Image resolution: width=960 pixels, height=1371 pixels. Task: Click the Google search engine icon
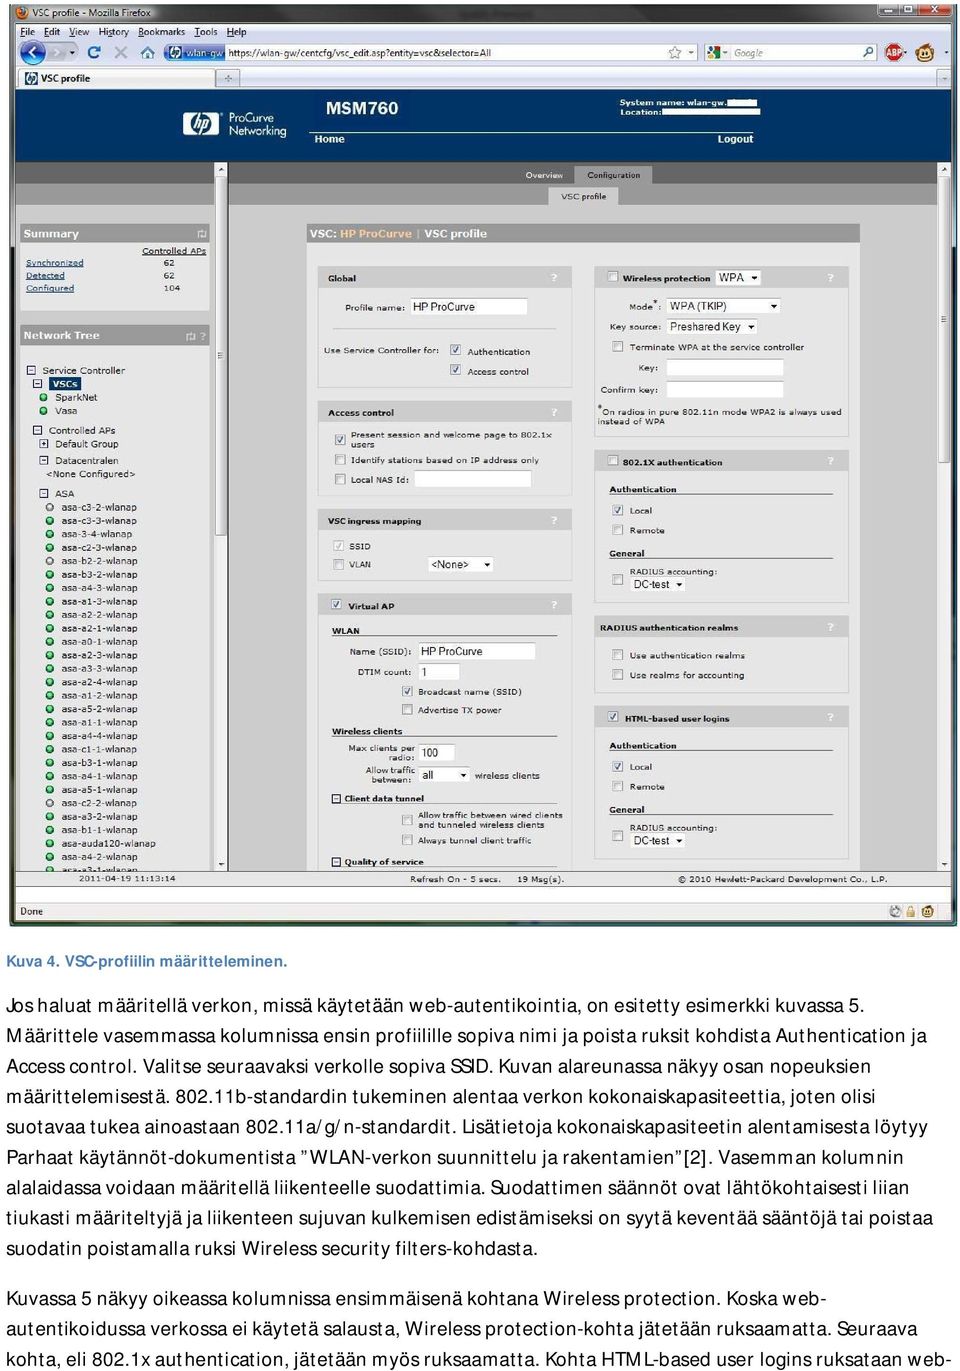pyautogui.click(x=713, y=53)
